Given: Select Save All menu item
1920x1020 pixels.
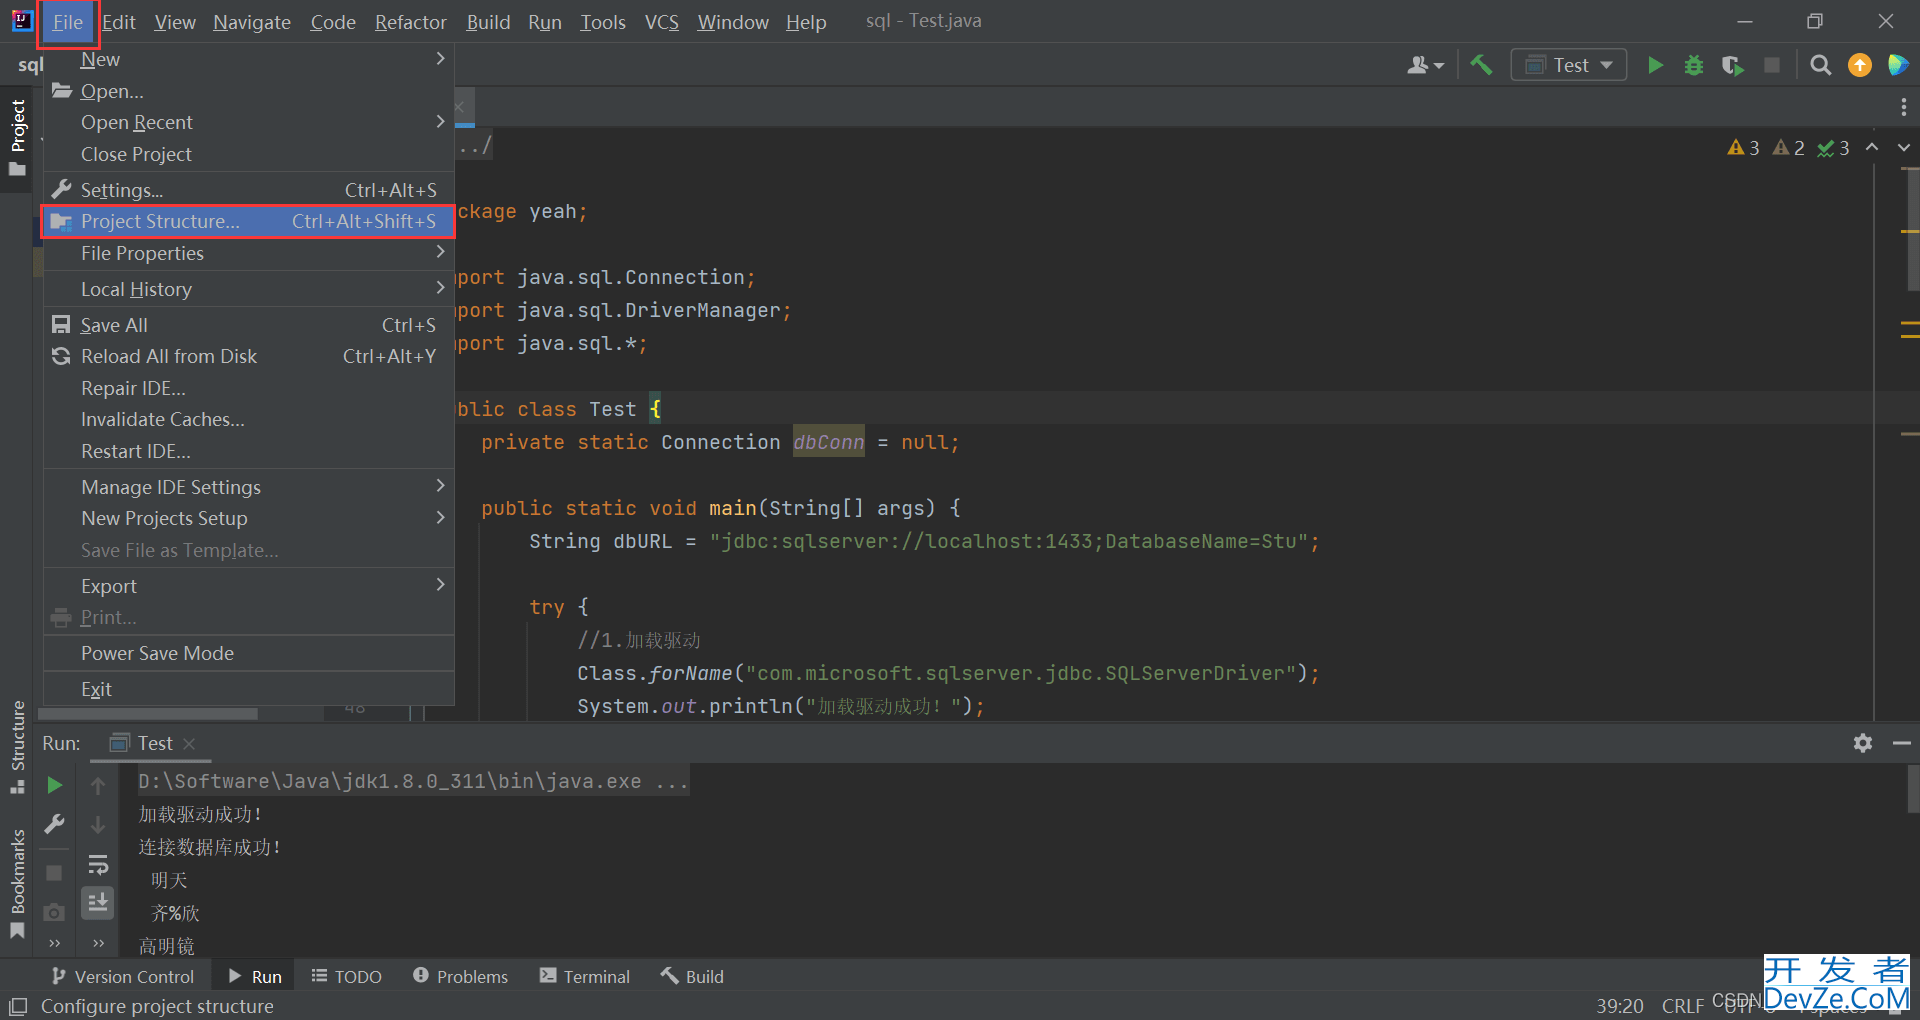Looking at the screenshot, I should [248, 325].
